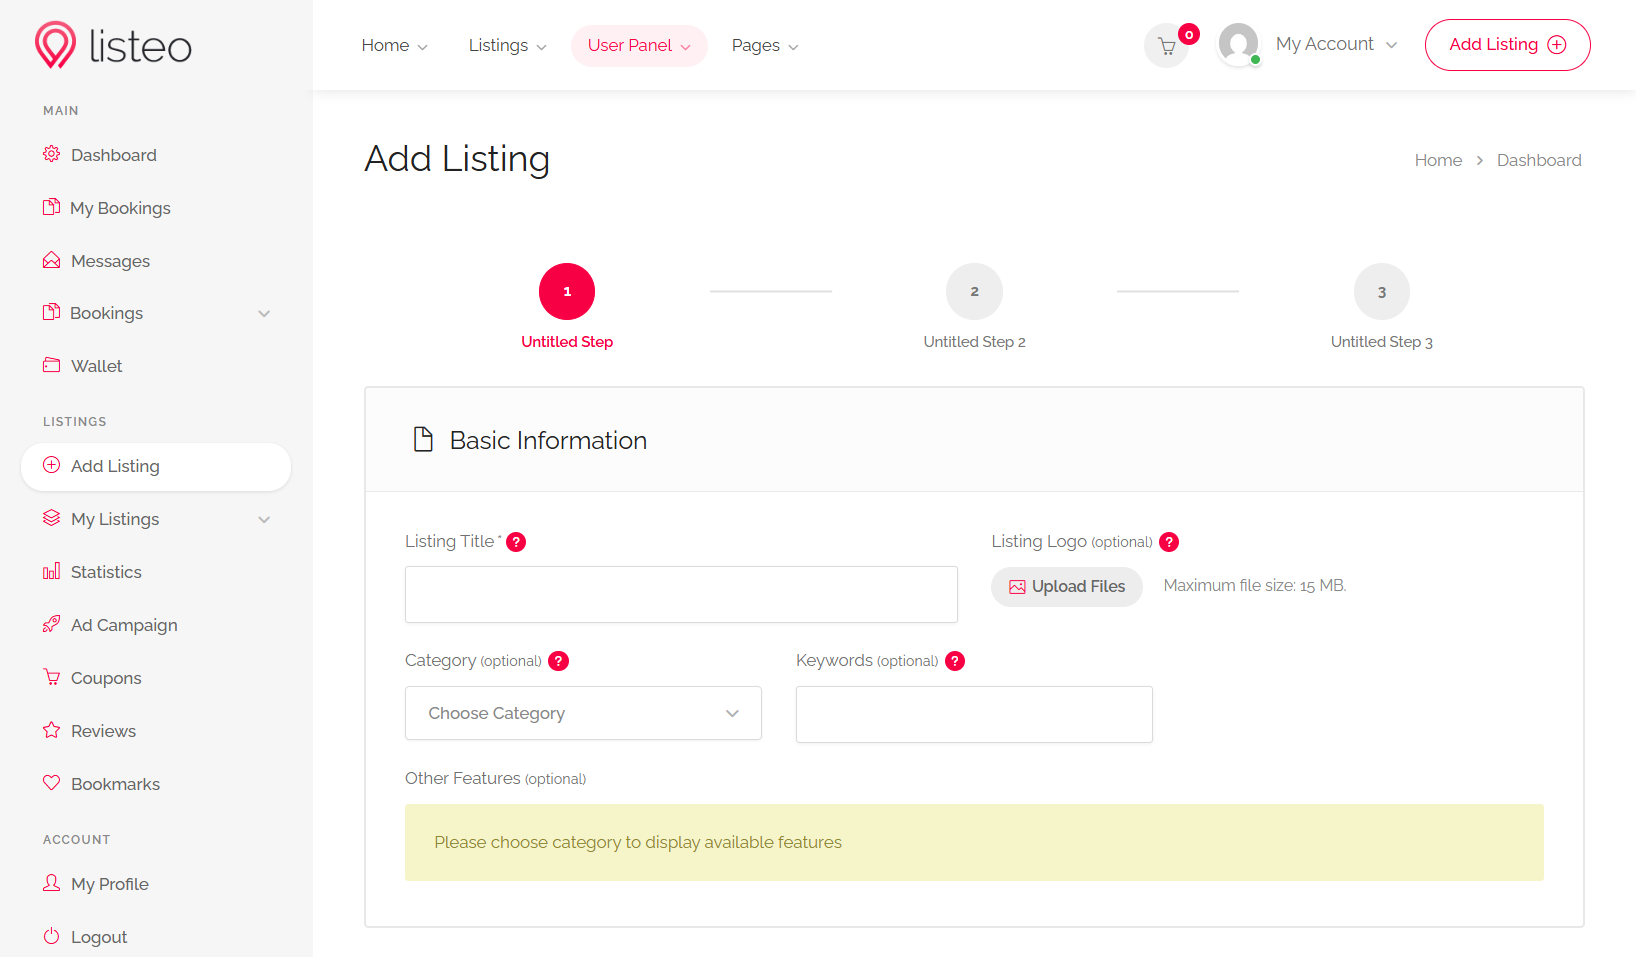Follow the Dashboard breadcrumb link
Viewport: 1636px width, 957px height.
1538,160
